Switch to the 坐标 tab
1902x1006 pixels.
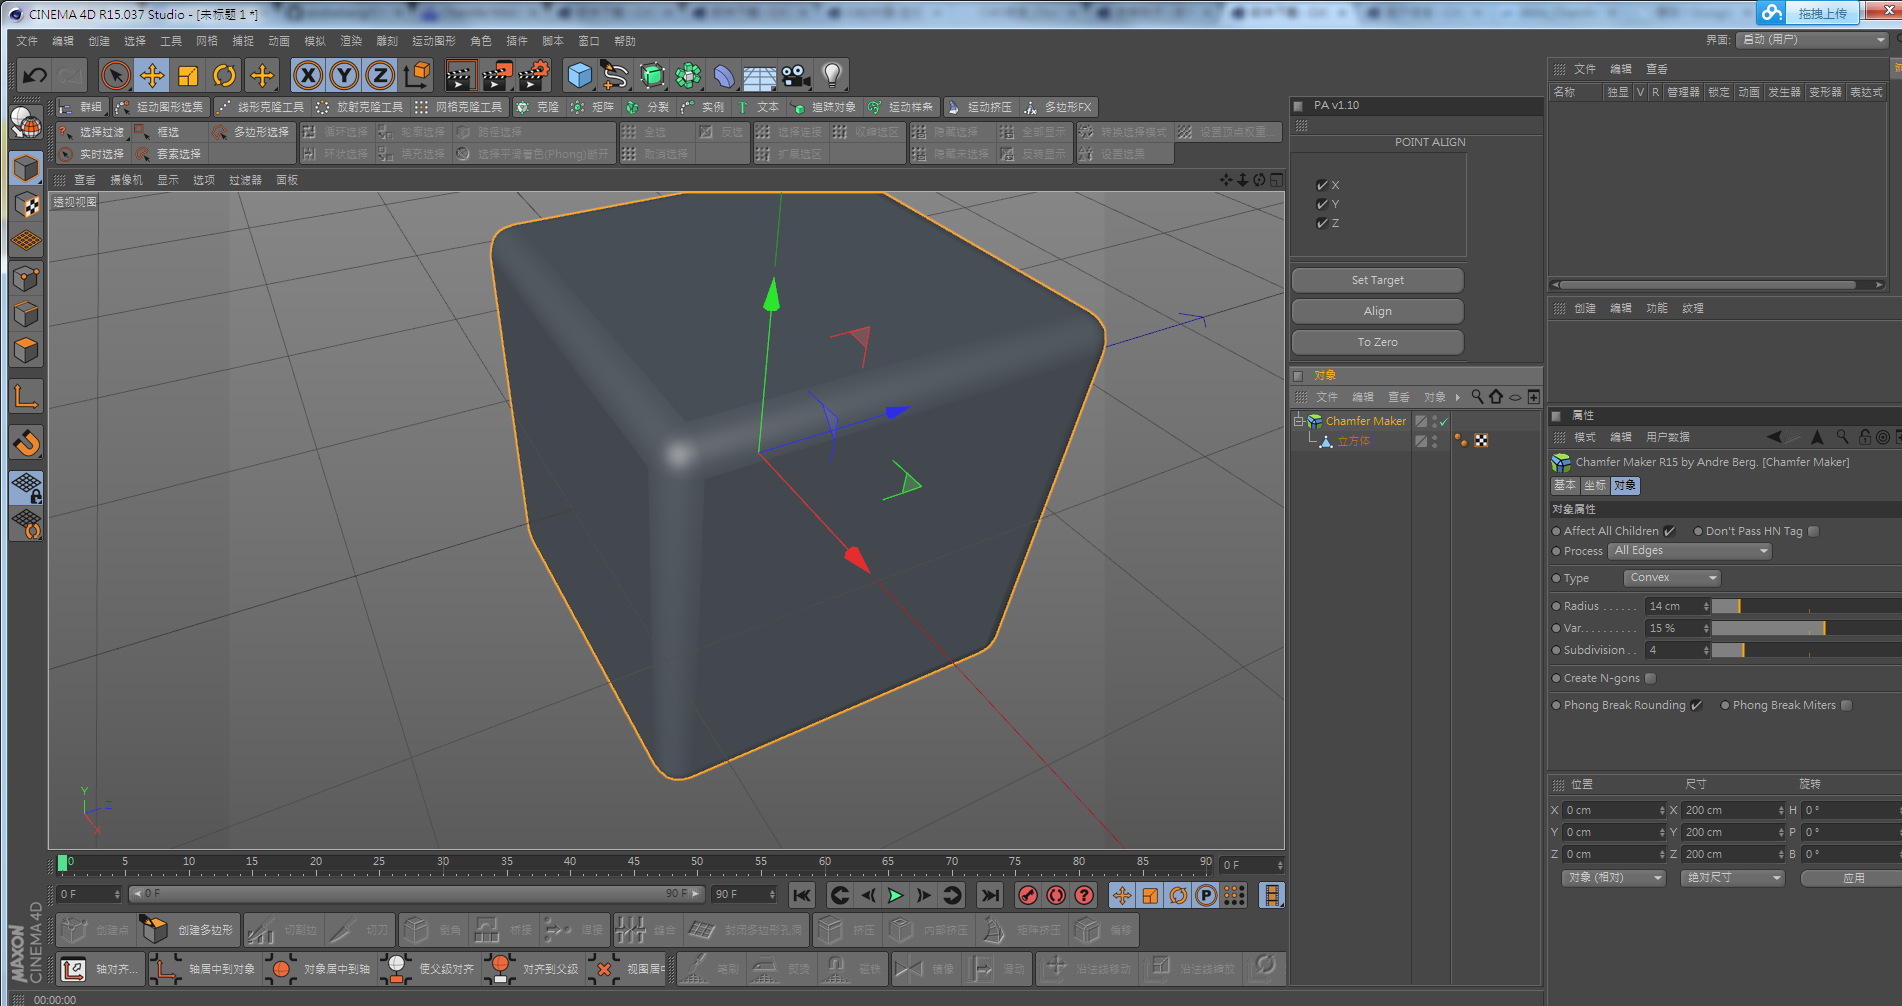coord(1595,485)
